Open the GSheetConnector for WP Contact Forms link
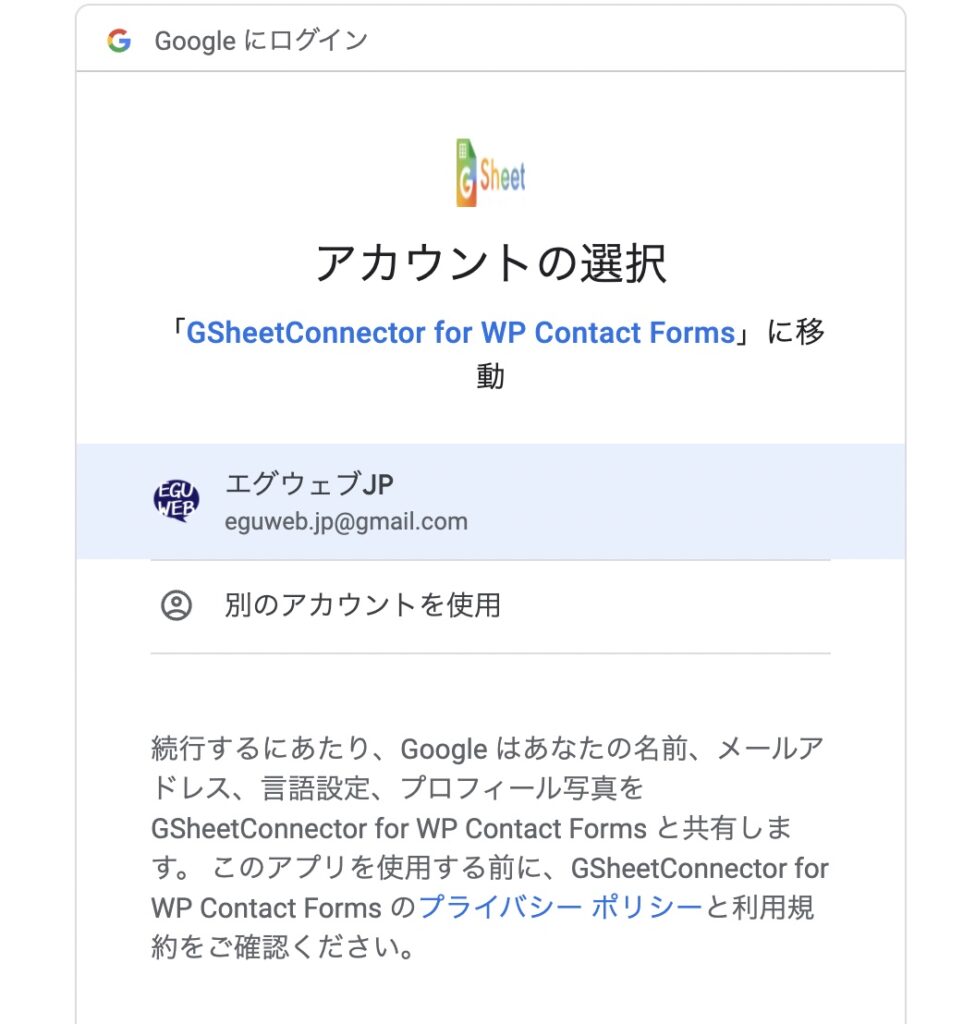 (x=461, y=333)
